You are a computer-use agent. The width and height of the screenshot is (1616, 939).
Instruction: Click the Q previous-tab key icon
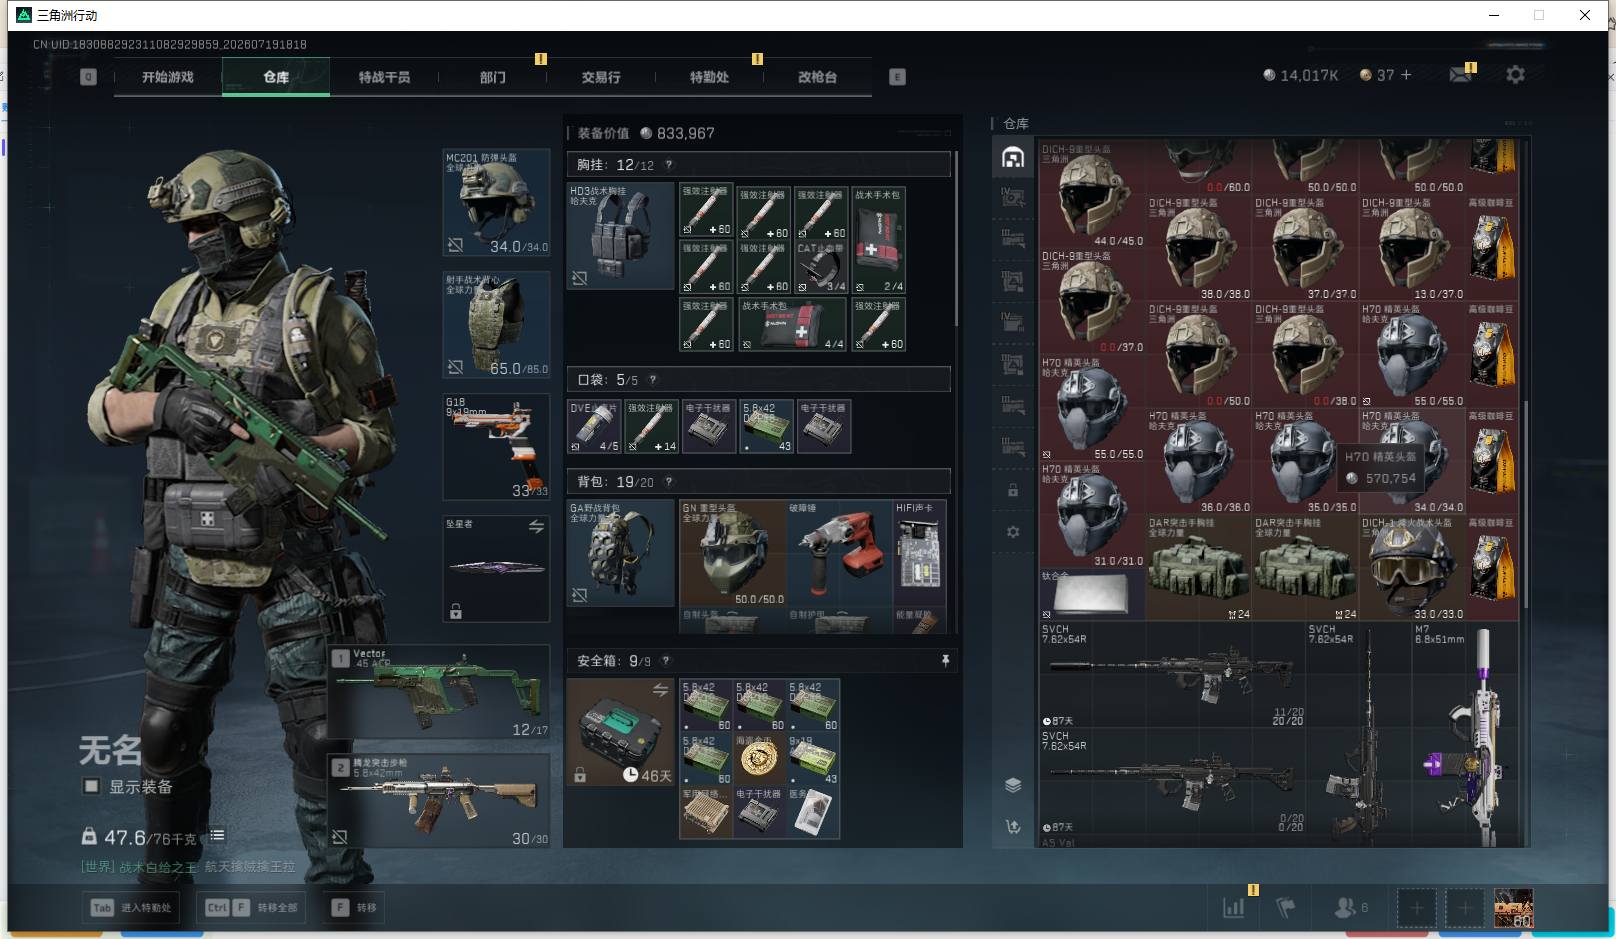pos(88,77)
